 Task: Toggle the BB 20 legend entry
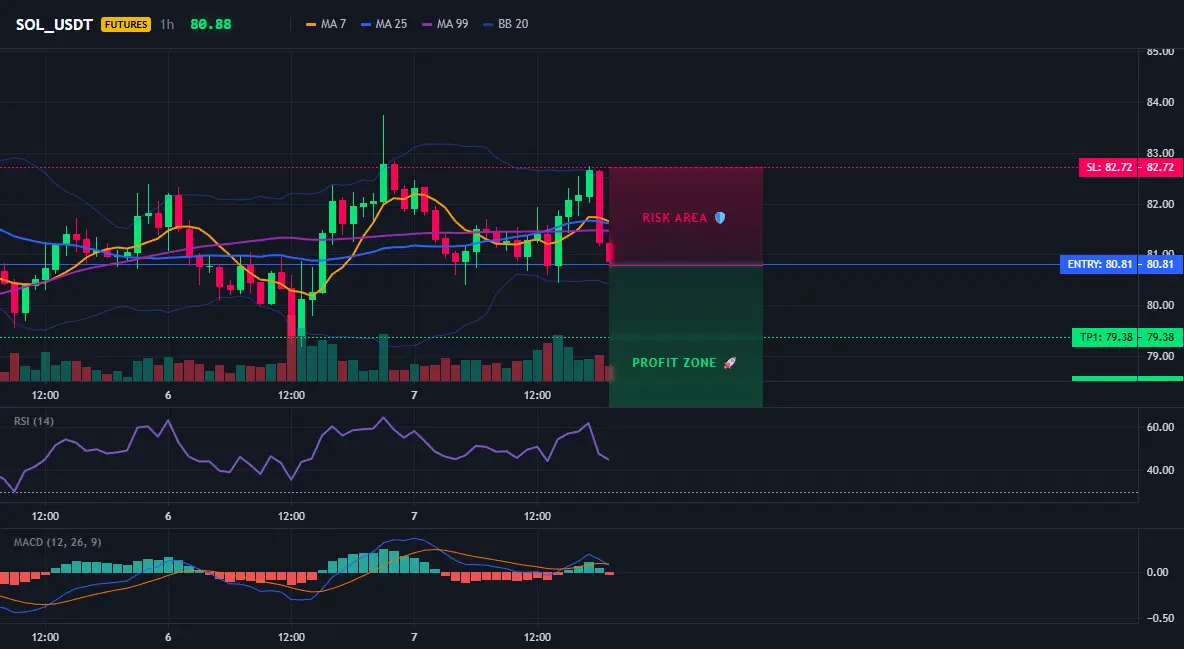tap(506, 24)
